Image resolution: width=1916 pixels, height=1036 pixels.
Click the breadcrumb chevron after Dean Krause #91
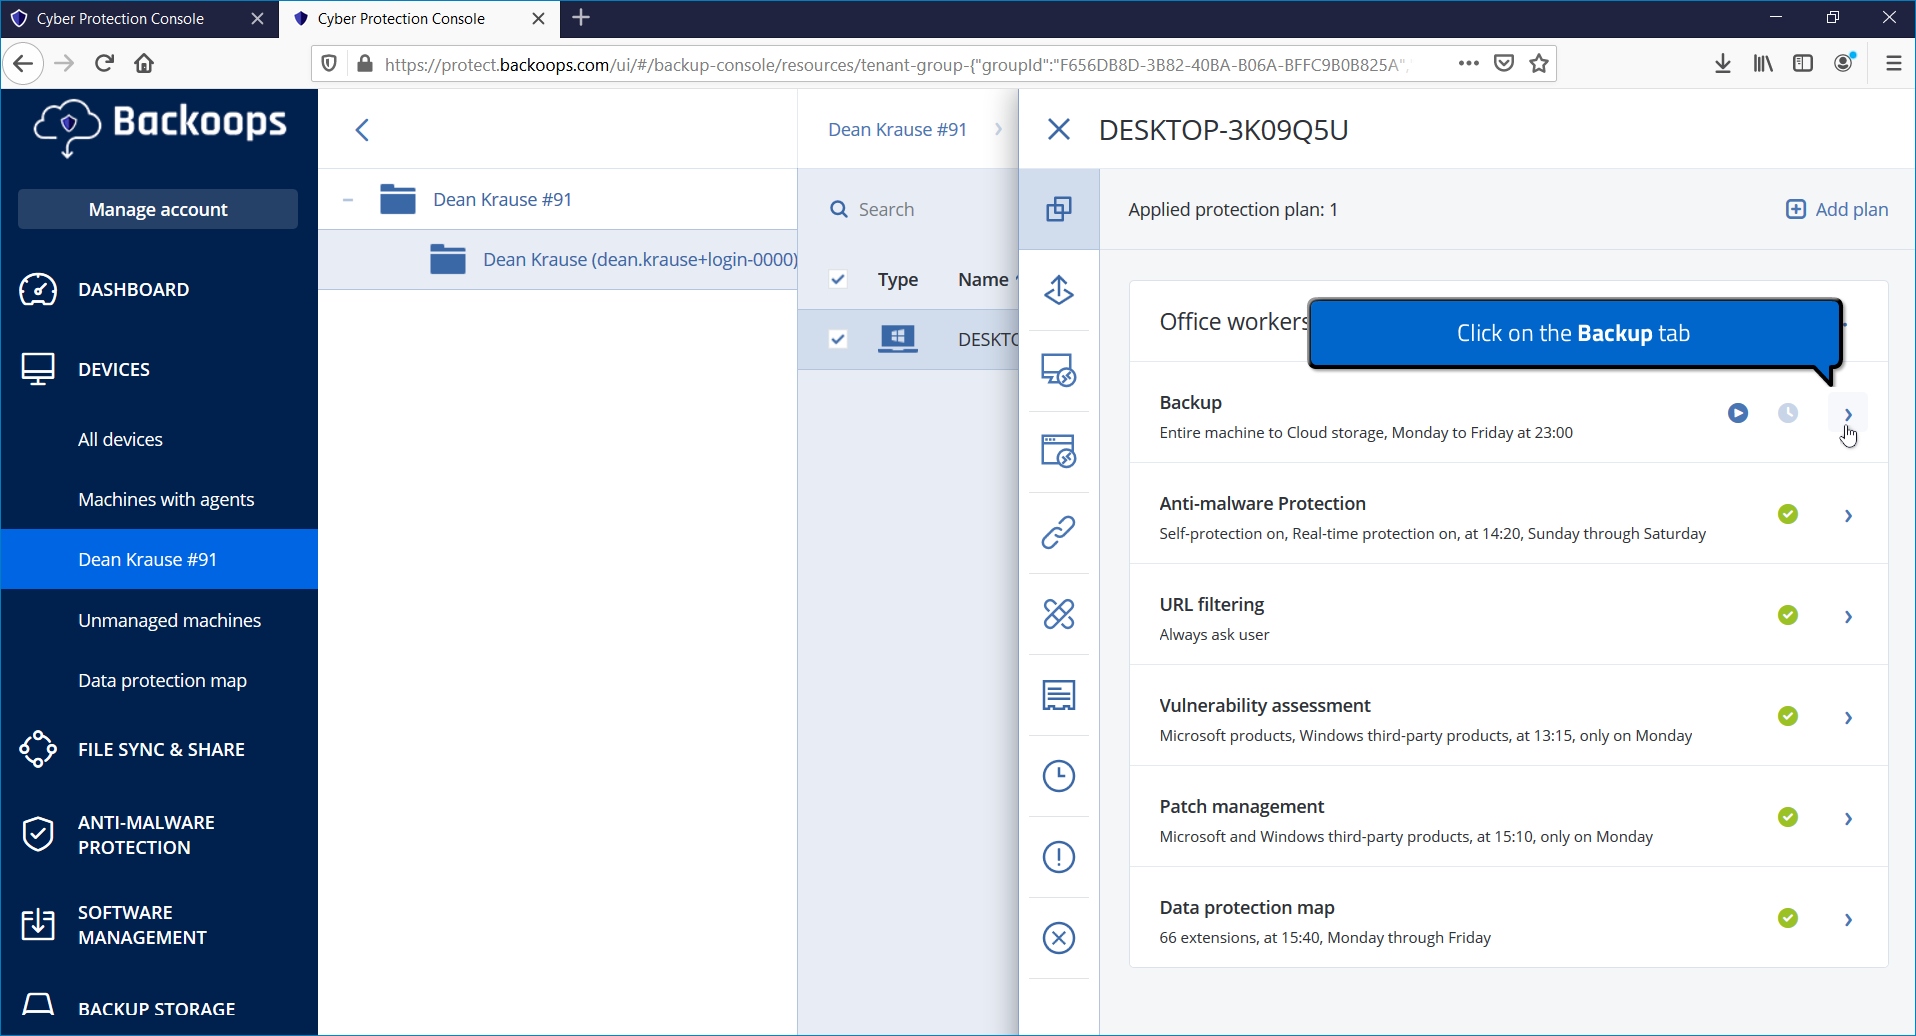(x=998, y=129)
